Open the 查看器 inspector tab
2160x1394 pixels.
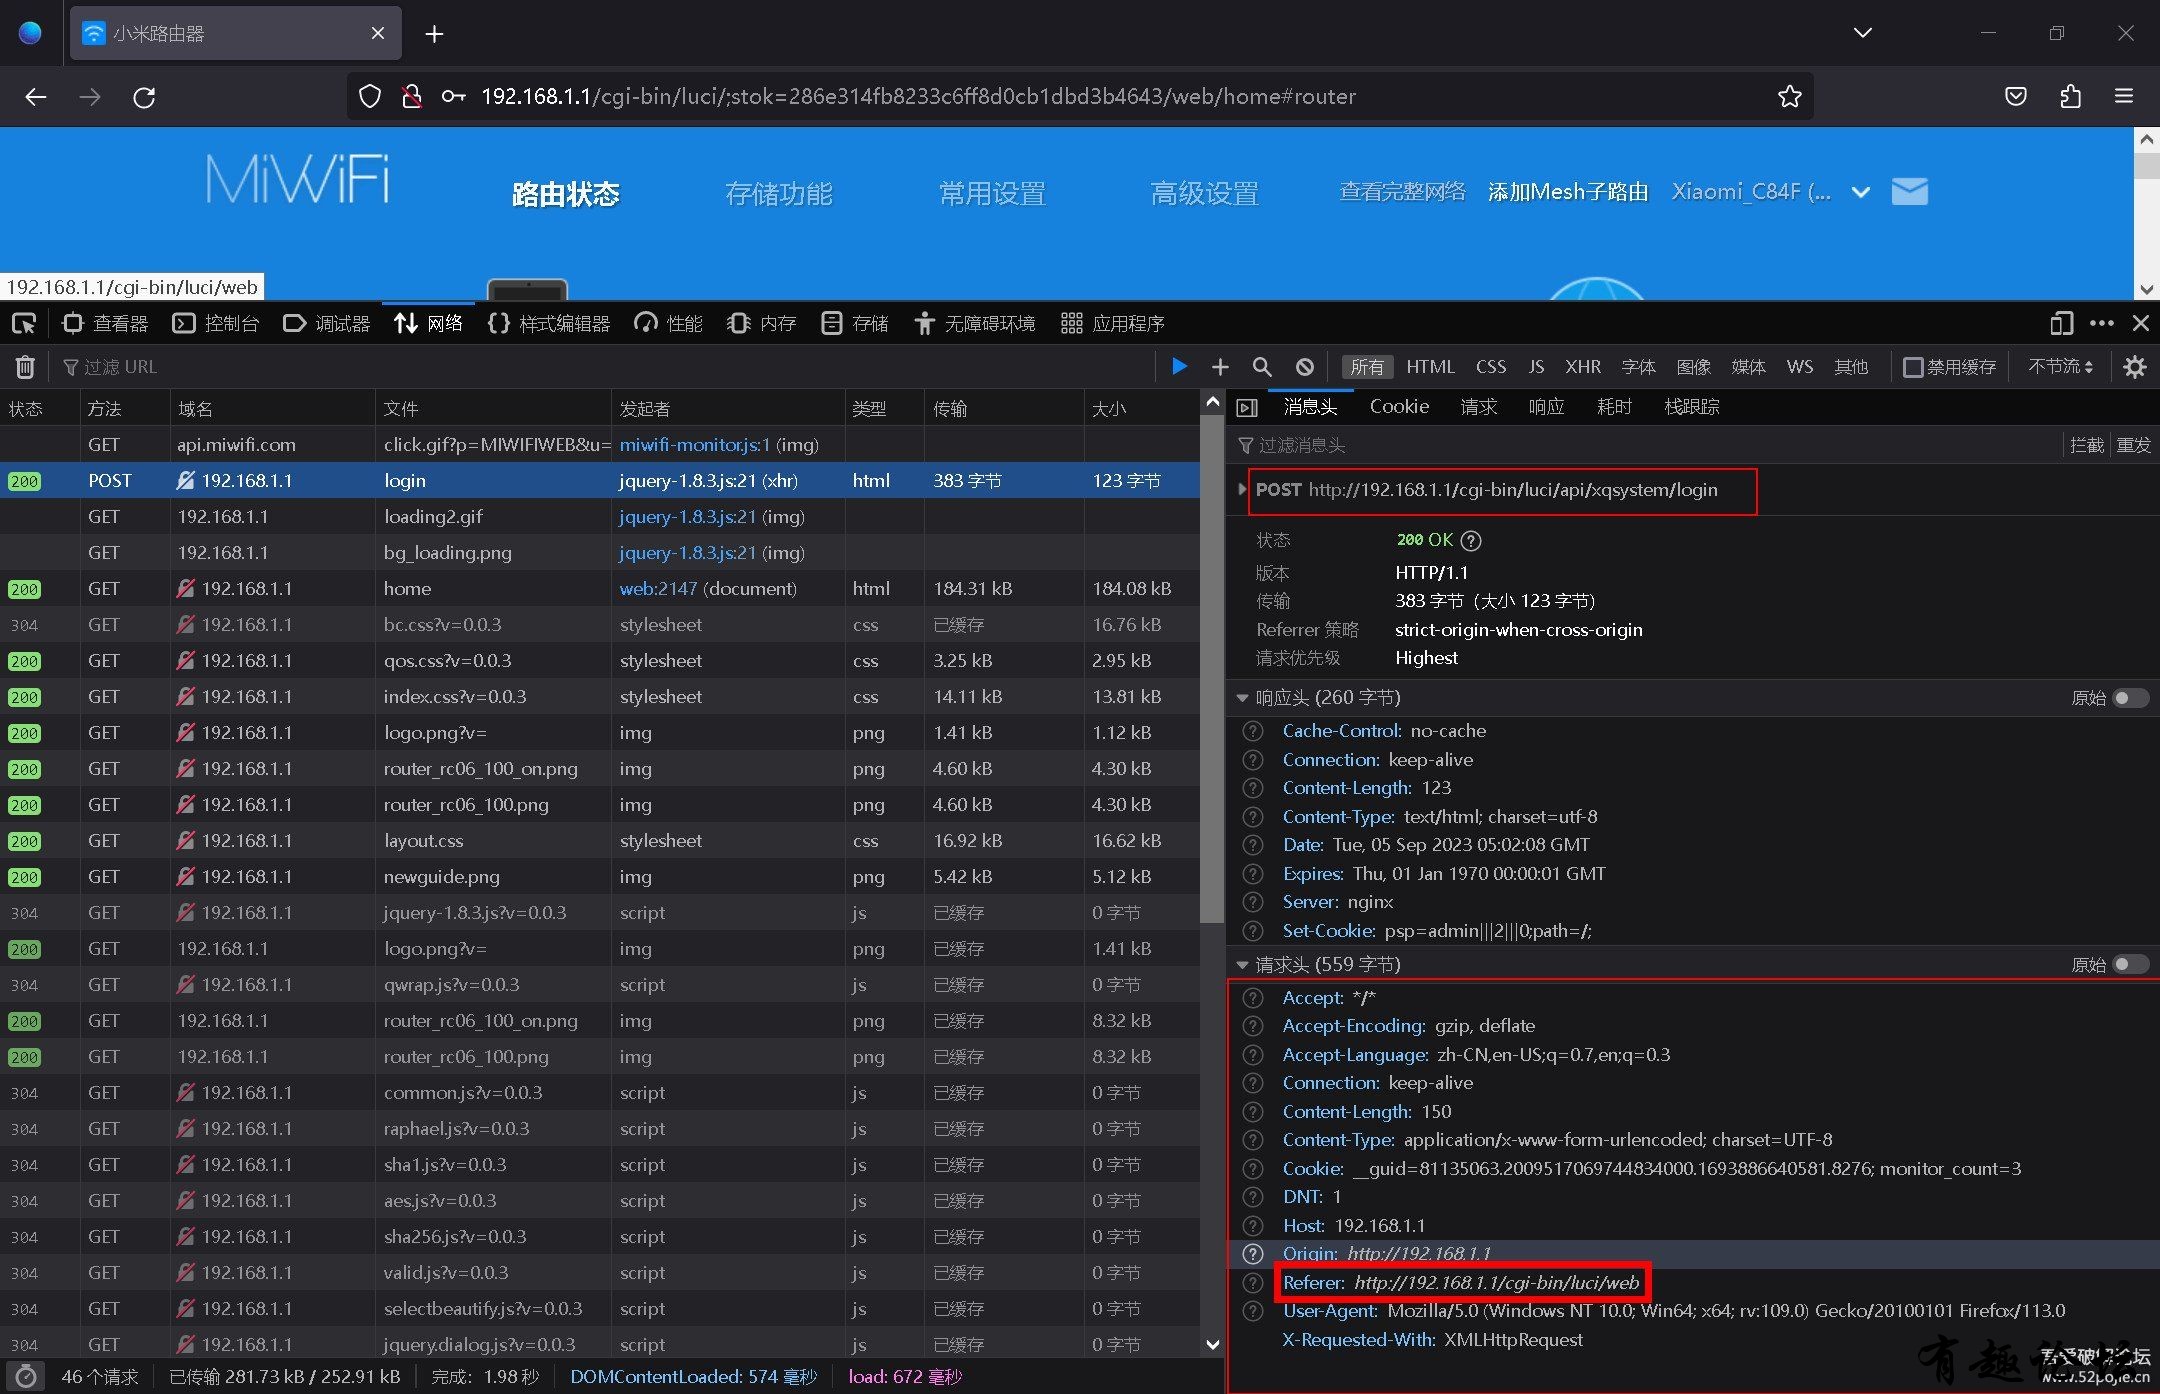(106, 323)
